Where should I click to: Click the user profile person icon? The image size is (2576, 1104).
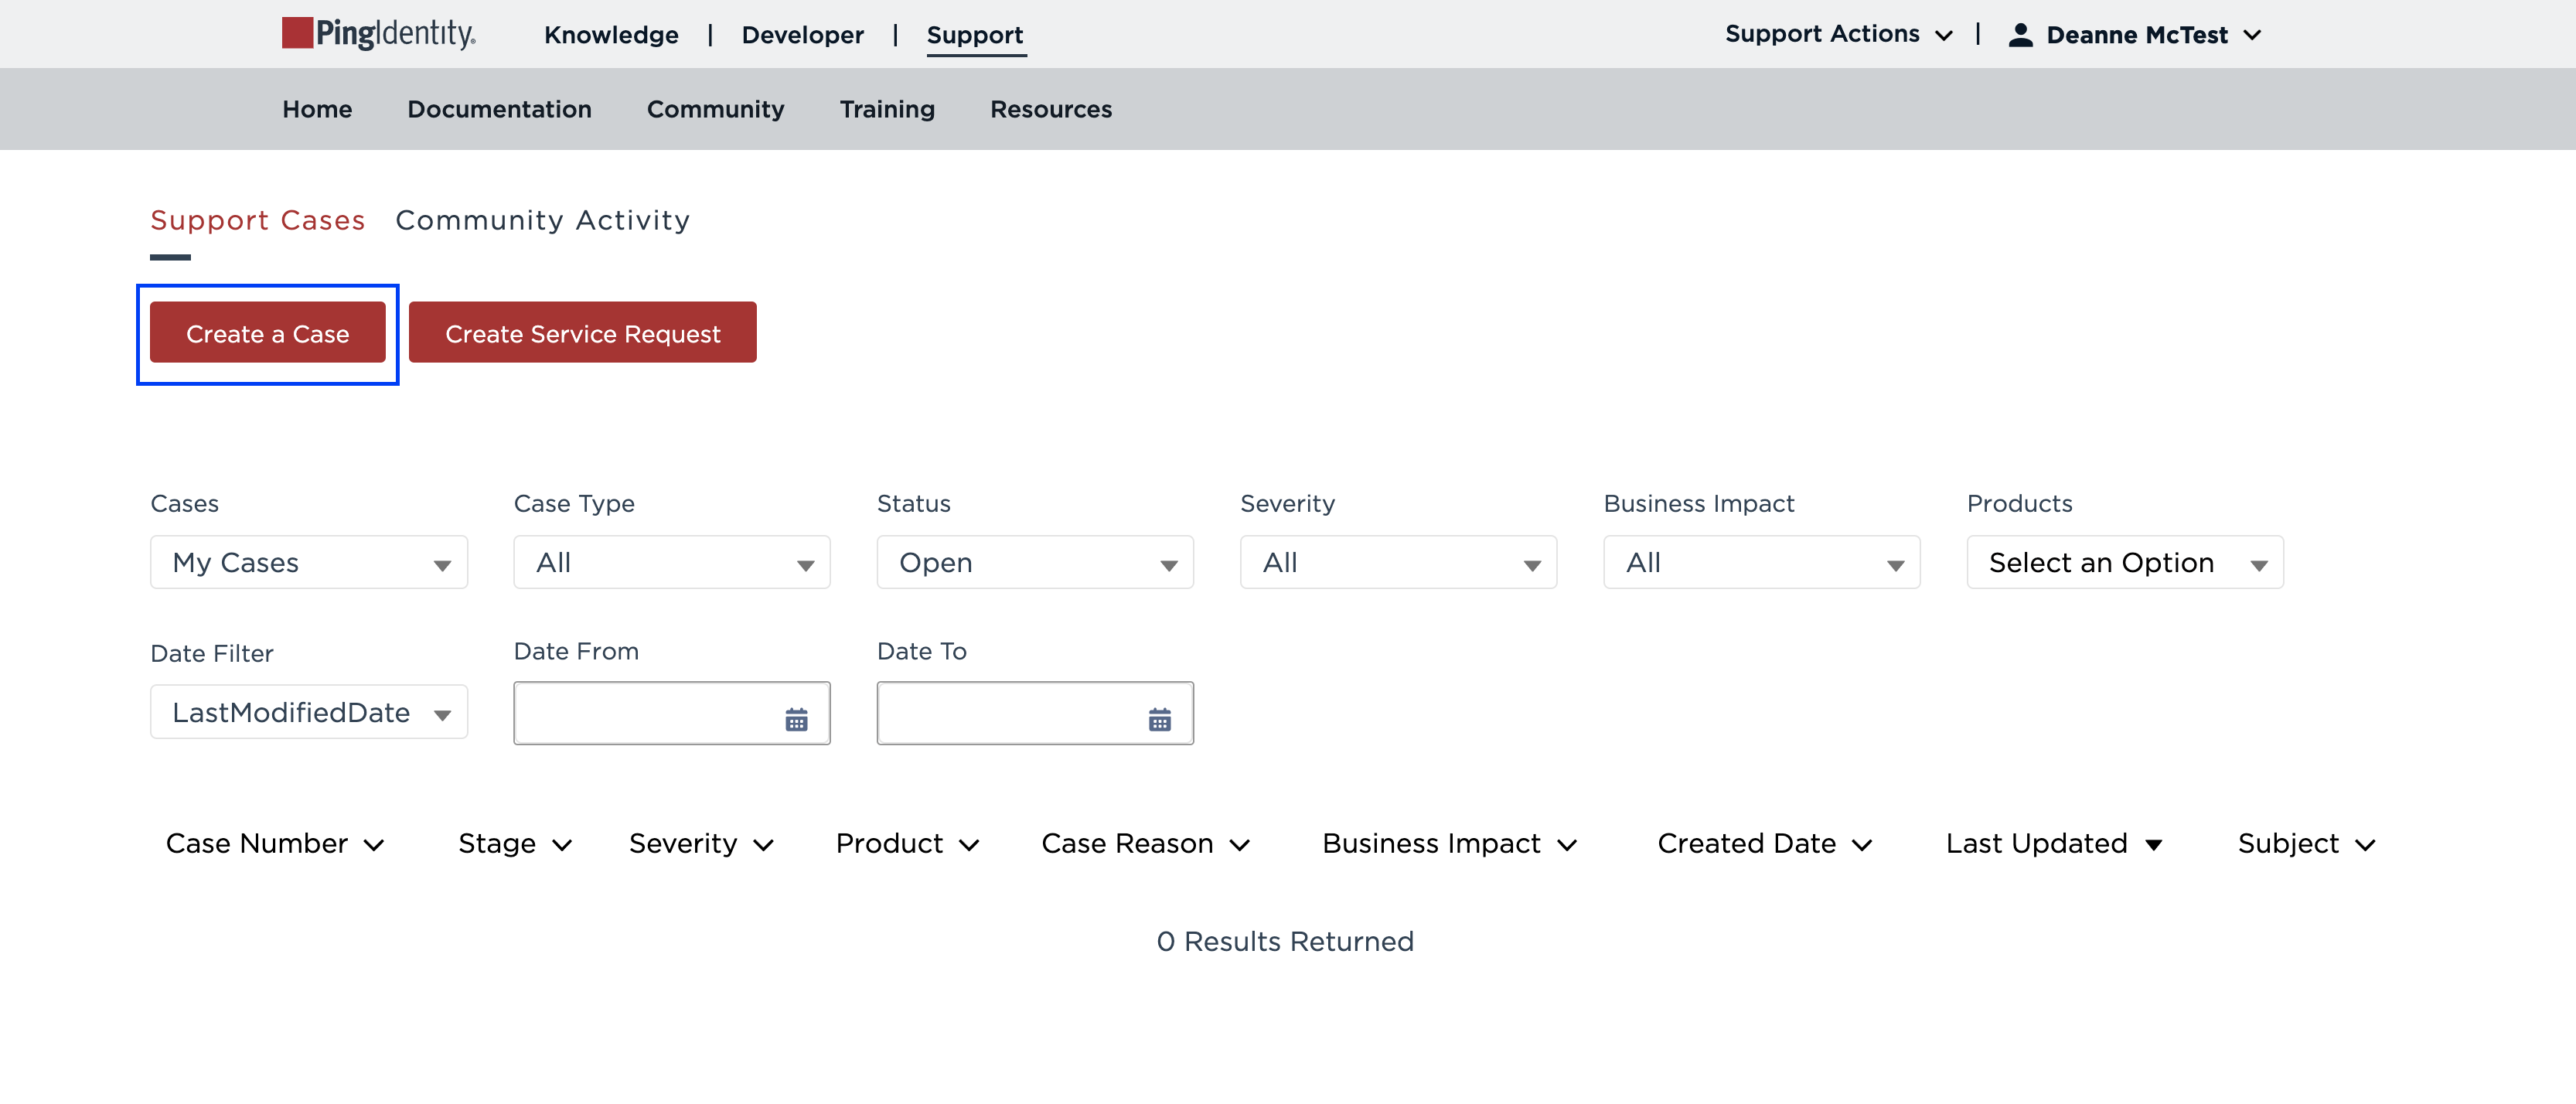click(x=2021, y=33)
